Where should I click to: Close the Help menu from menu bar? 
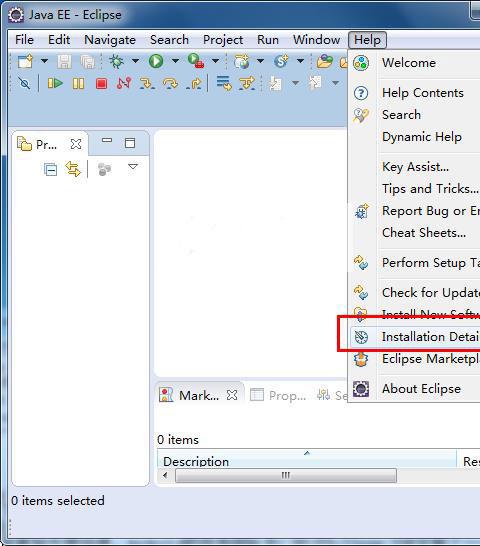367,40
